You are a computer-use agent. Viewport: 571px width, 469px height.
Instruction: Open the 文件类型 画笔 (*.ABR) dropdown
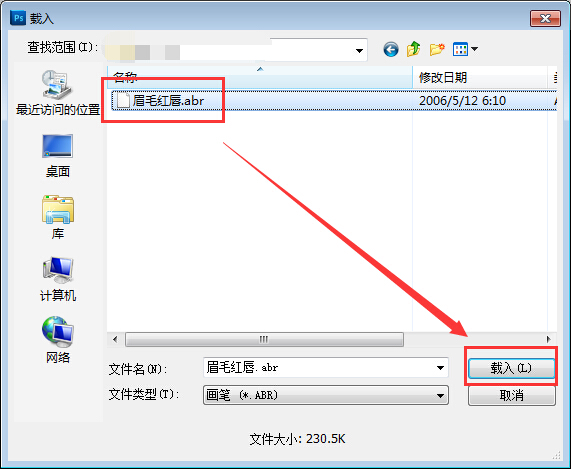(326, 395)
